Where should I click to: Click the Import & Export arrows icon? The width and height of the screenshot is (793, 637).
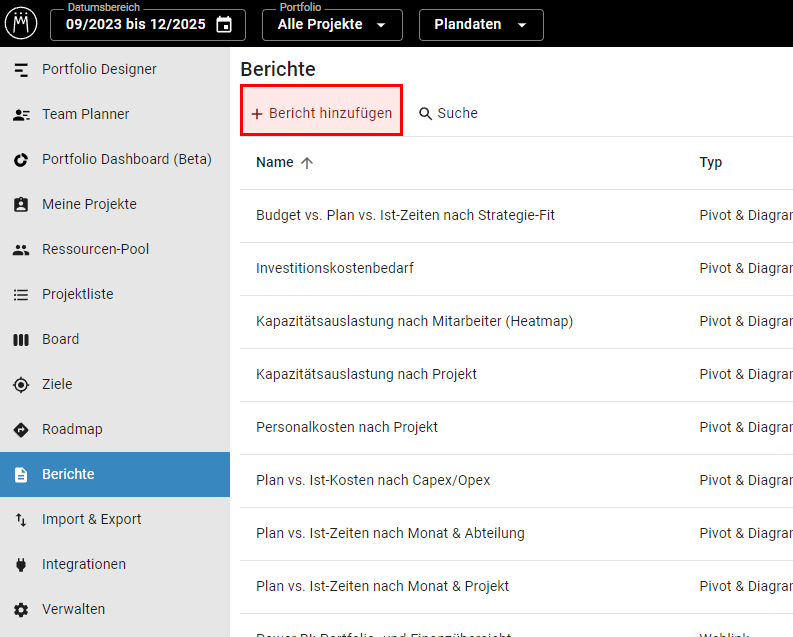(21, 520)
